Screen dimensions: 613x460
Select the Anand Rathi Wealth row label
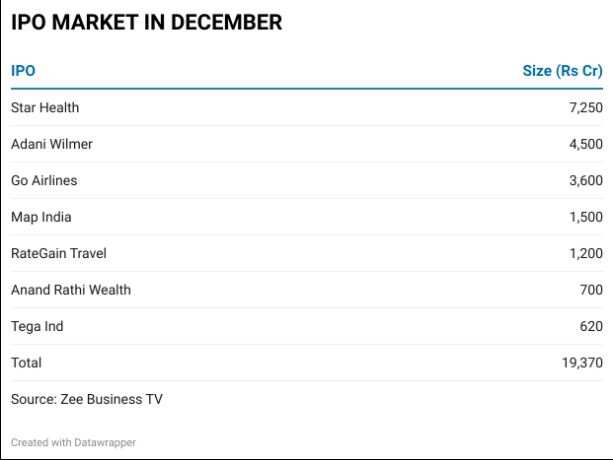coord(71,290)
